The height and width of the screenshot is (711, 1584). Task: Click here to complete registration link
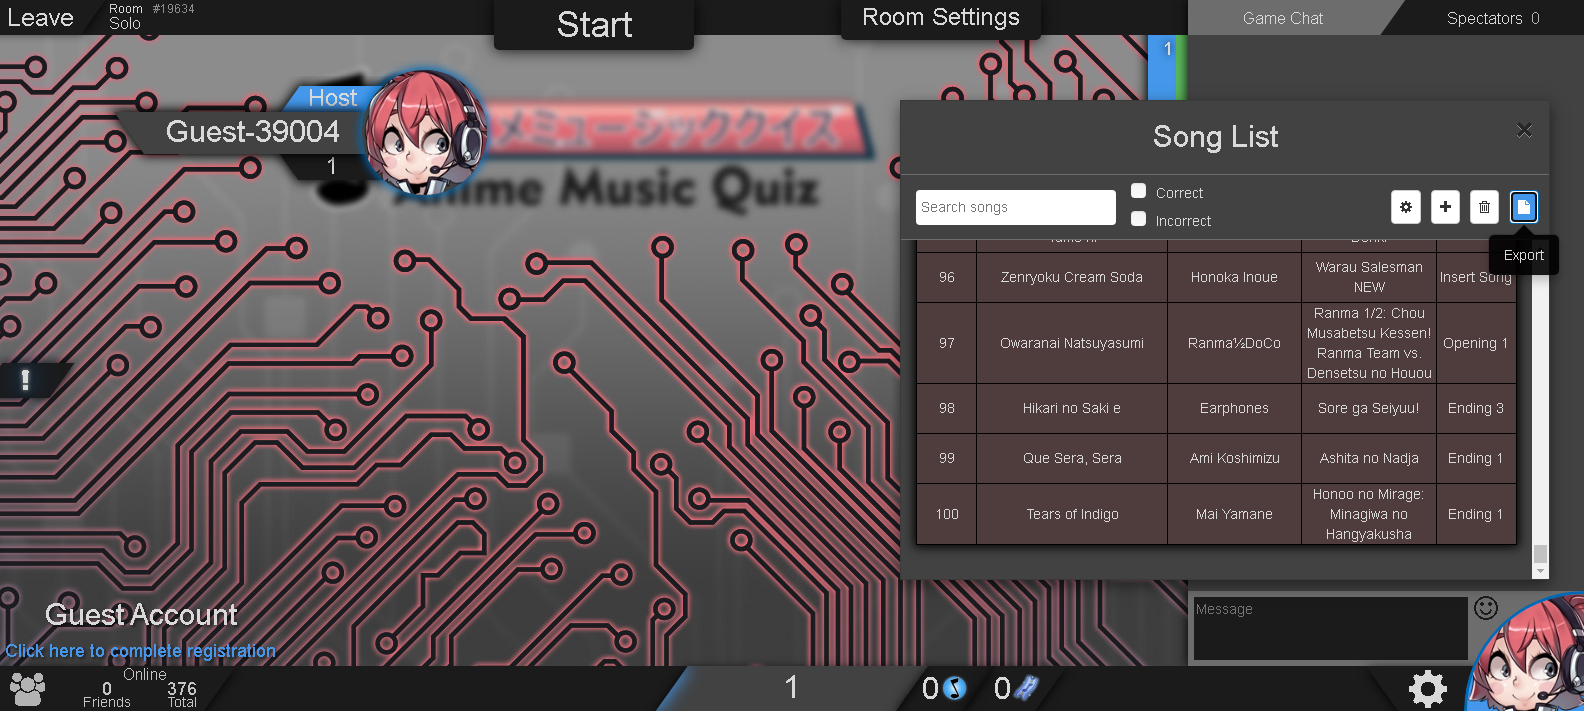click(141, 651)
